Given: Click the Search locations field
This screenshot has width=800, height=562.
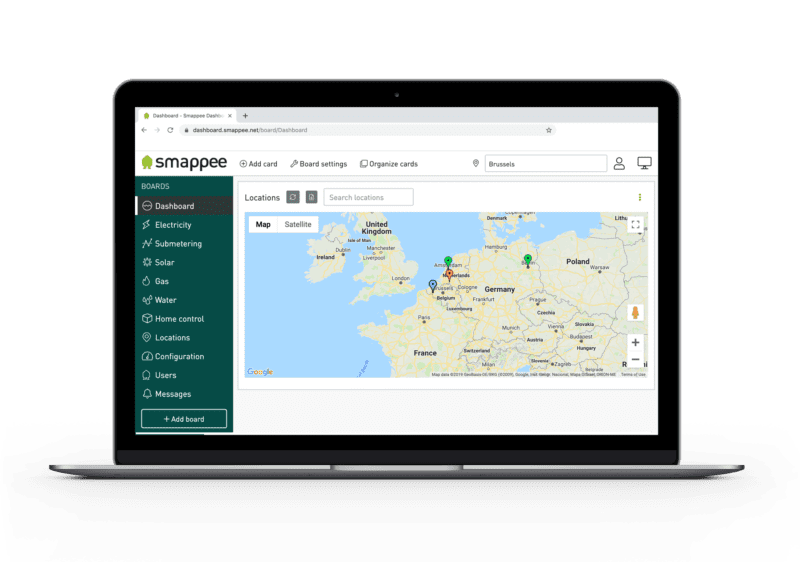Looking at the screenshot, I should point(368,197).
